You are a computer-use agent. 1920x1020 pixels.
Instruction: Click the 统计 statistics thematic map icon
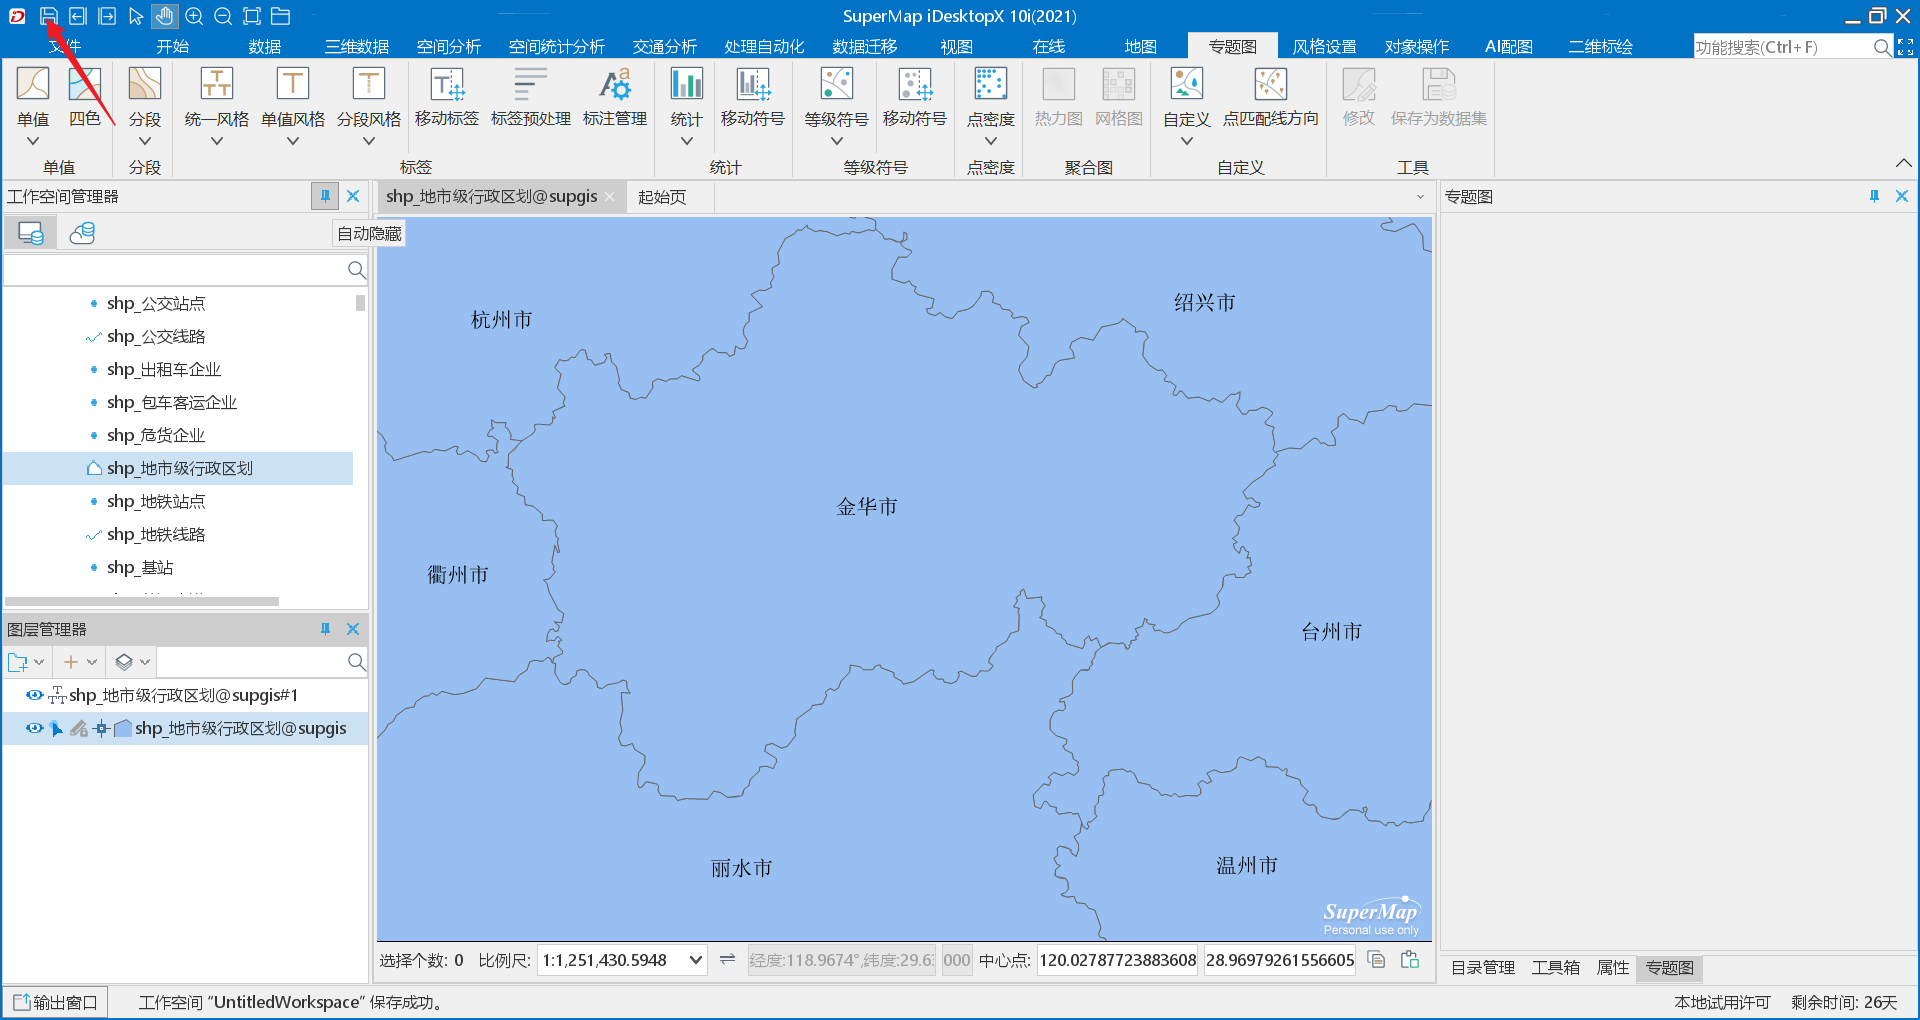(687, 84)
